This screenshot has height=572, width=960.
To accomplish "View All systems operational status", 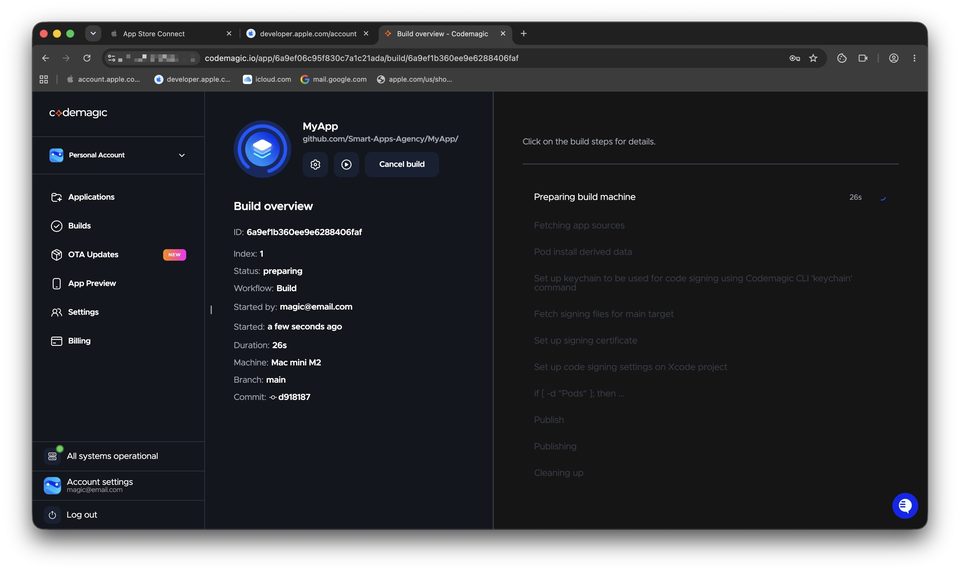I will (112, 456).
